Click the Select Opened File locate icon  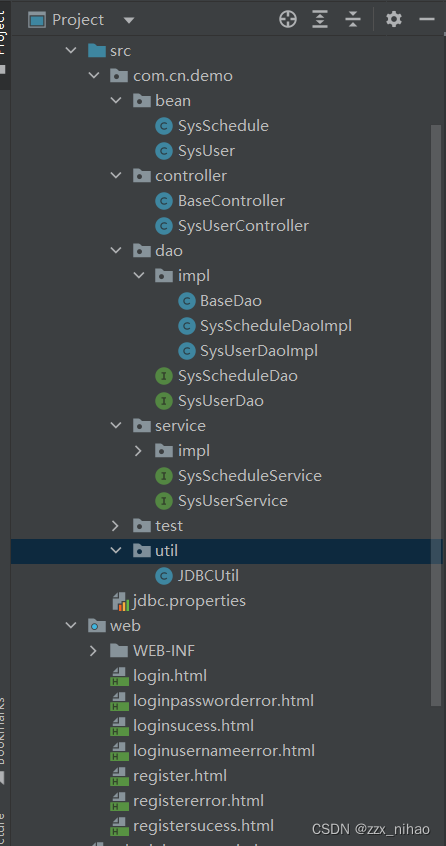coord(288,20)
